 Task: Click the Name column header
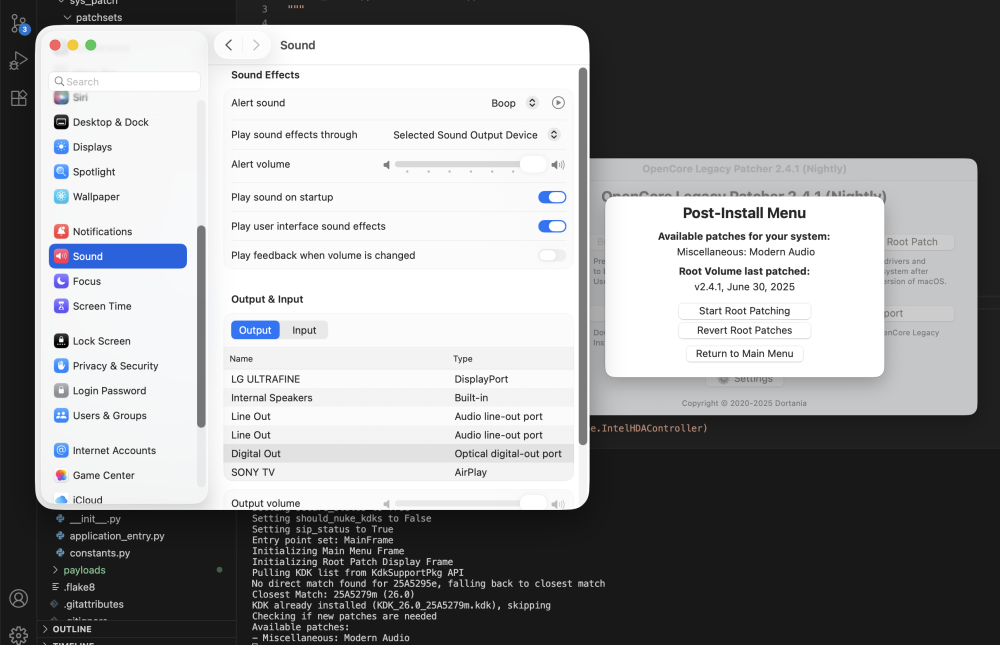click(x=241, y=359)
